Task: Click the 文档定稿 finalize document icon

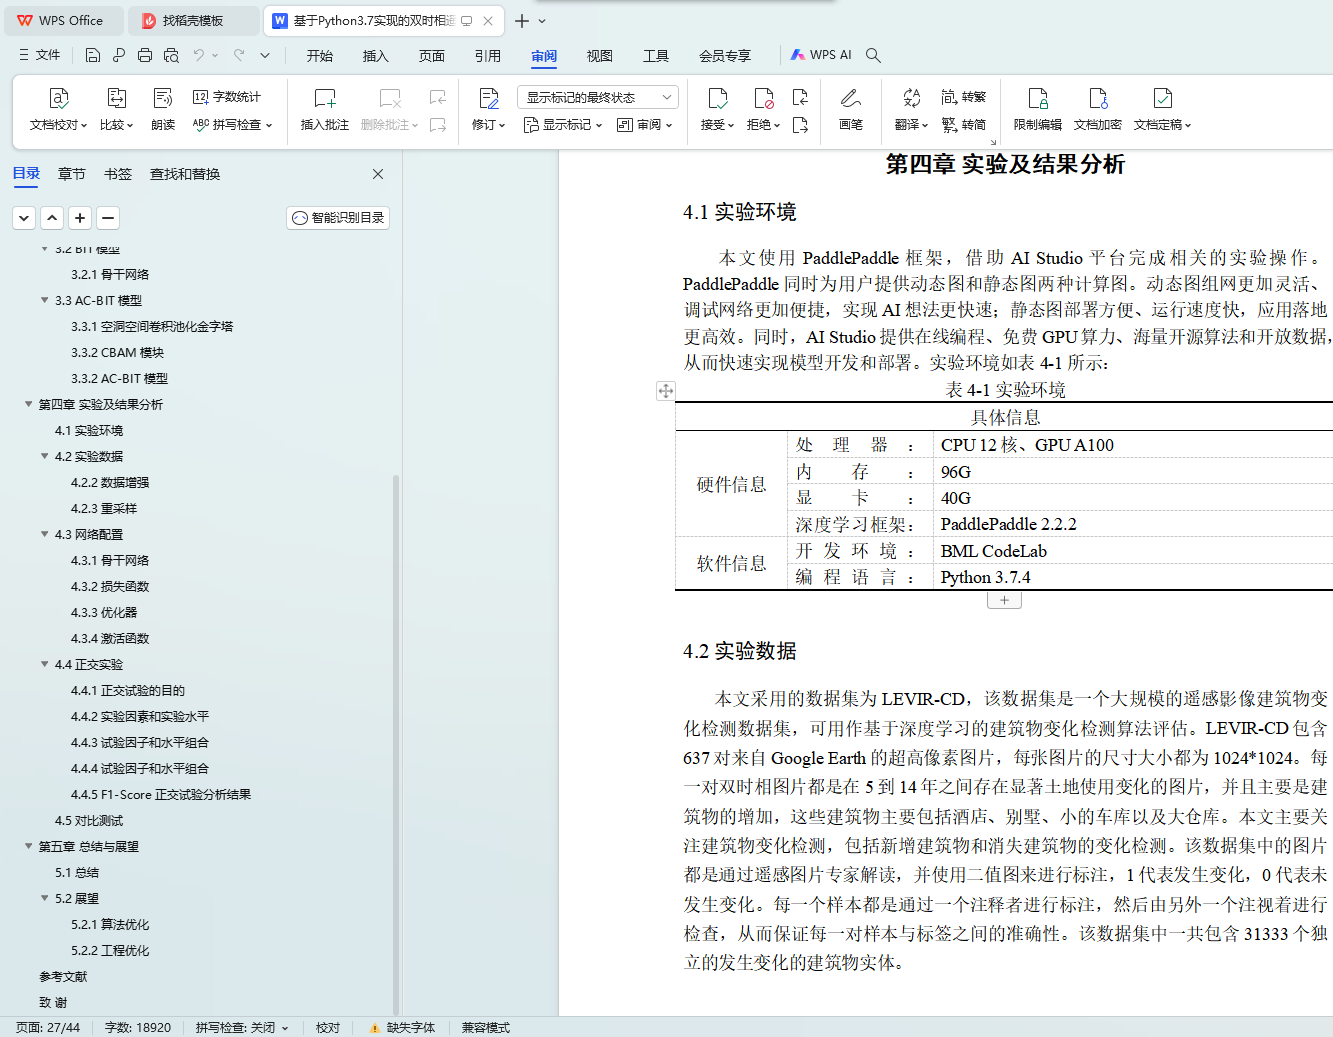Action: pos(1162,98)
